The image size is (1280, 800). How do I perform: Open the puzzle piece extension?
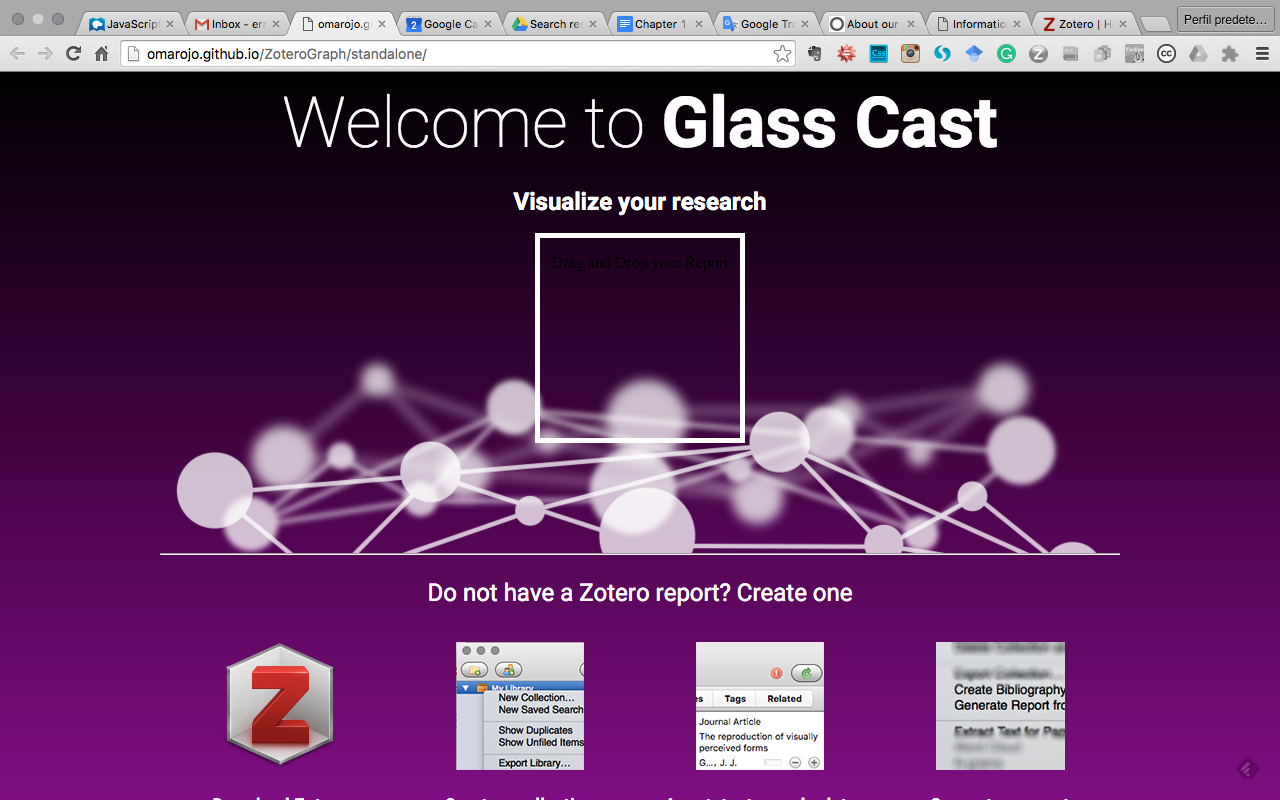click(x=1230, y=54)
